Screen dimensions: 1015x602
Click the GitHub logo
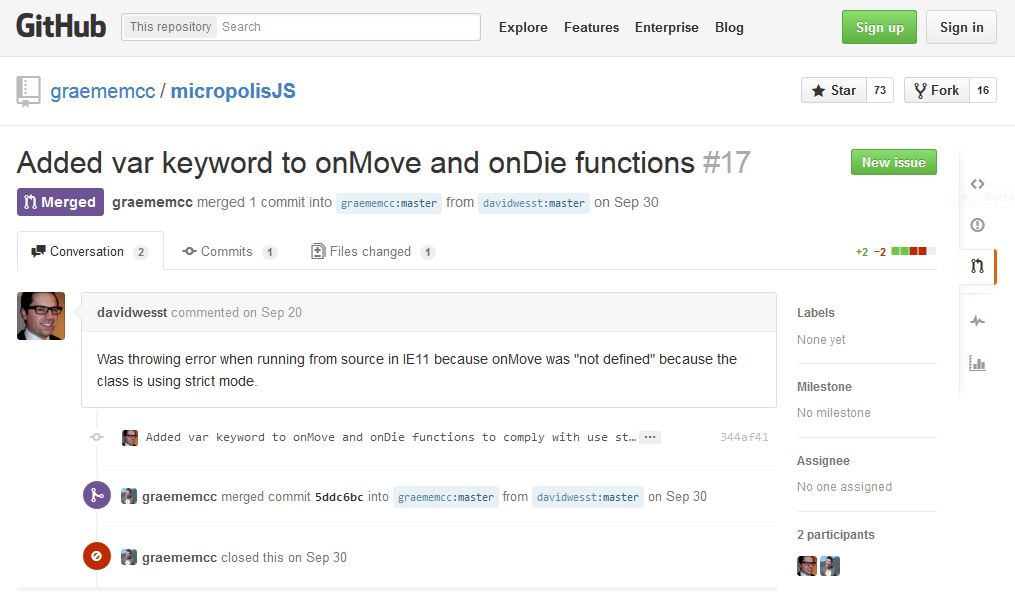point(61,27)
